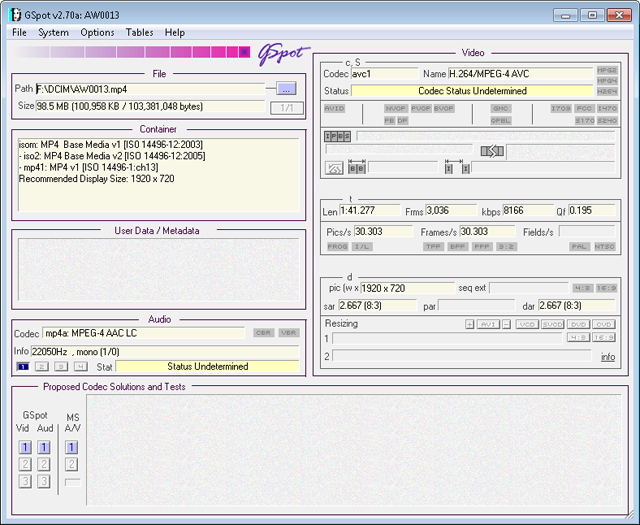Open the Options menu
This screenshot has width=640, height=525.
pyautogui.click(x=97, y=33)
